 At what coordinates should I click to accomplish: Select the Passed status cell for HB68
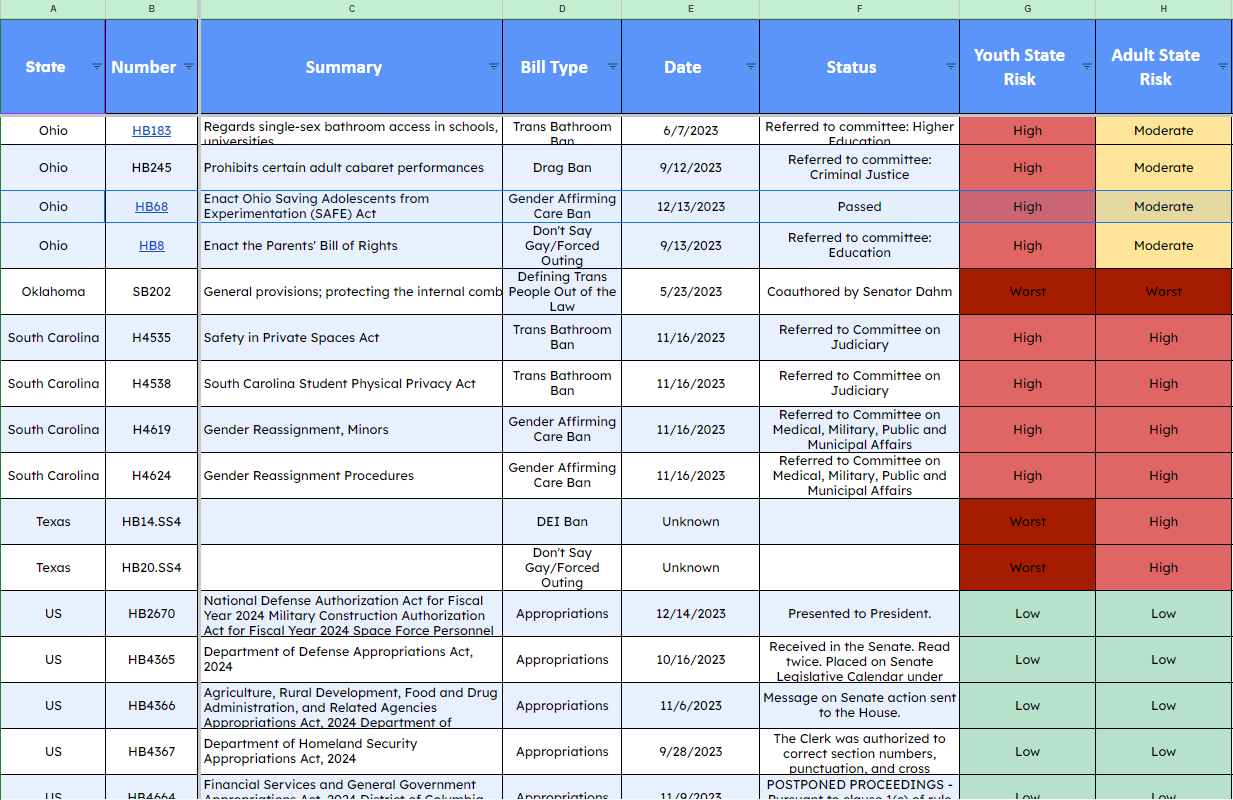point(859,206)
